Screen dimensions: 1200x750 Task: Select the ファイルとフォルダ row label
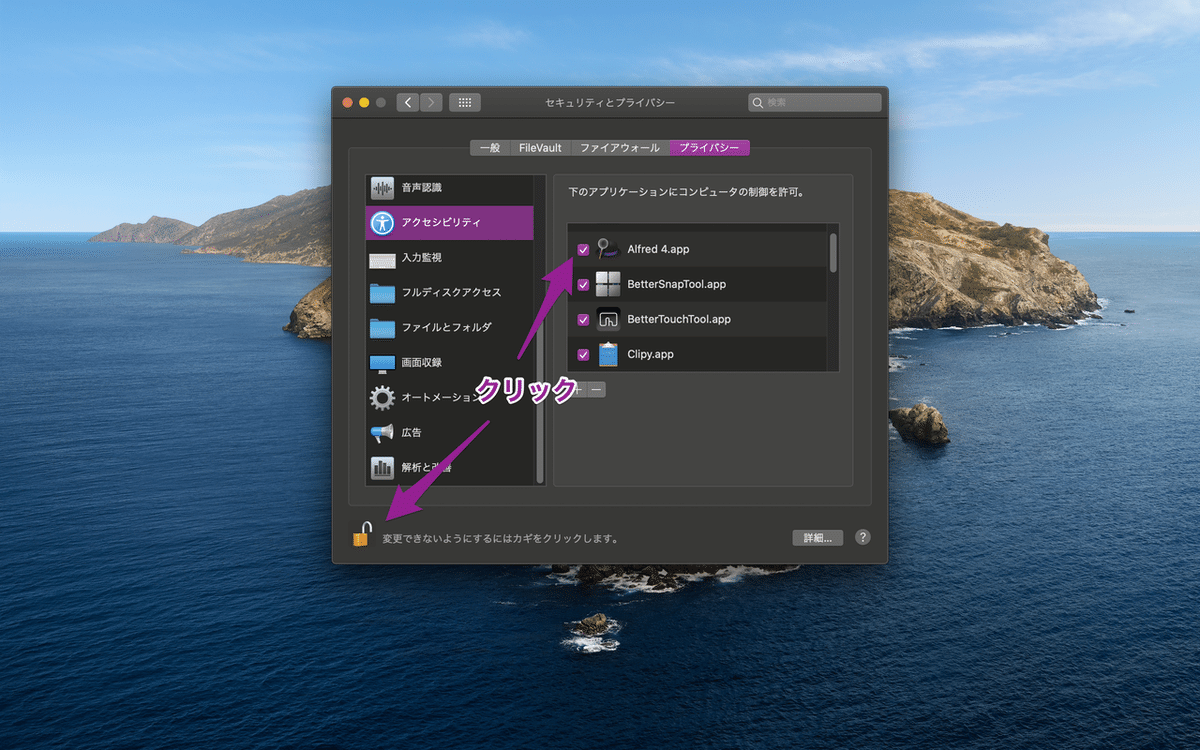(x=446, y=328)
